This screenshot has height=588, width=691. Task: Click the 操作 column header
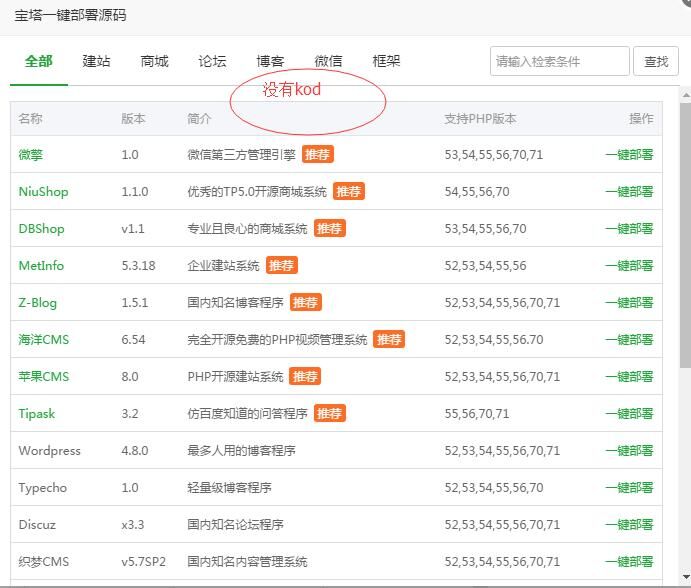point(641,119)
